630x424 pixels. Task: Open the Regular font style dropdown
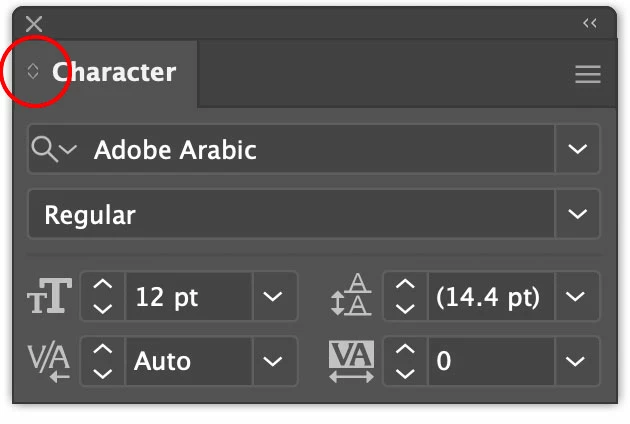(577, 214)
